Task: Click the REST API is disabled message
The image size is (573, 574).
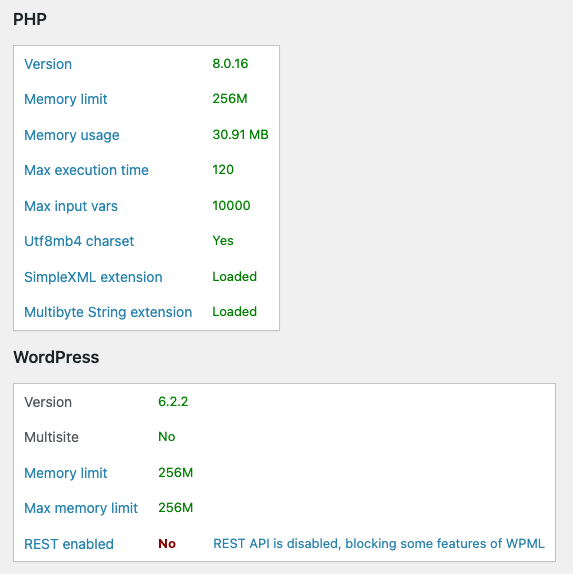Action: 379,544
